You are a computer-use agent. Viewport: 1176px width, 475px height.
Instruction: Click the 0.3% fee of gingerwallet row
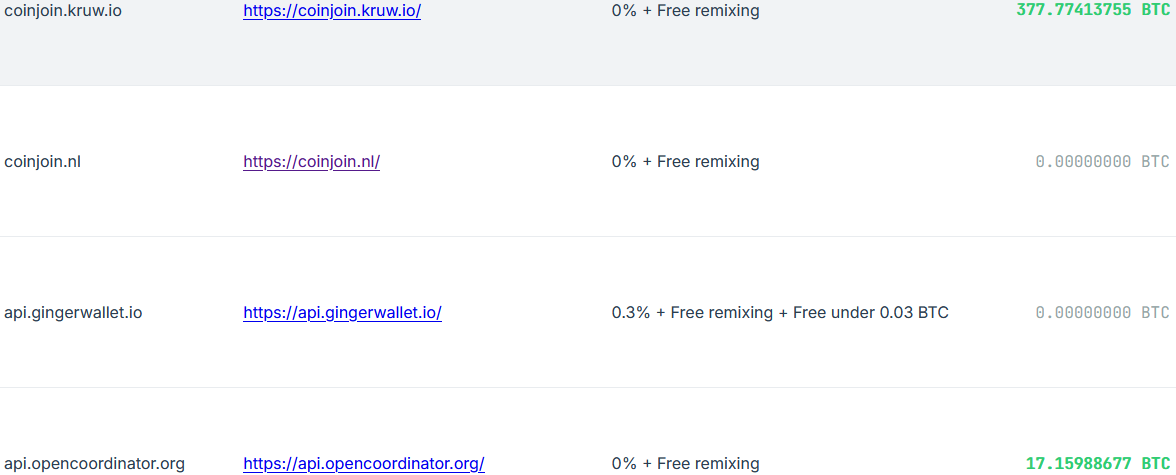(x=631, y=313)
